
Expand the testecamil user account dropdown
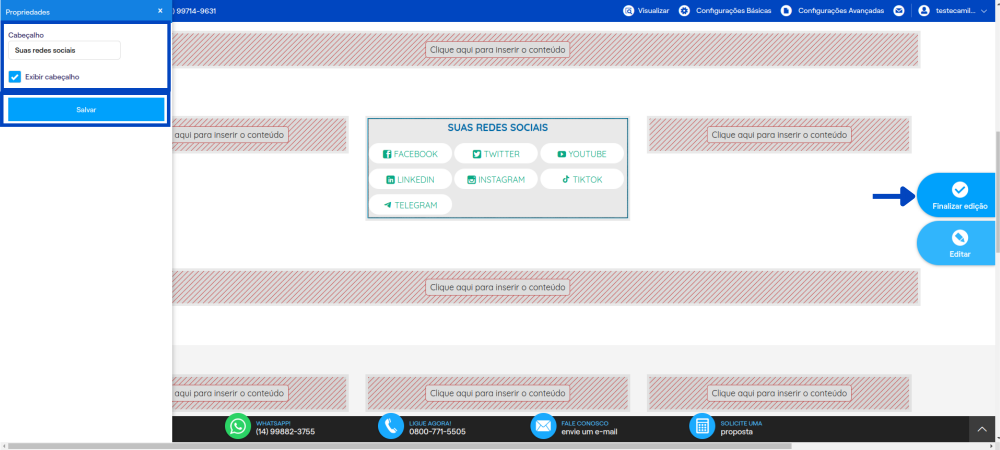tap(953, 11)
